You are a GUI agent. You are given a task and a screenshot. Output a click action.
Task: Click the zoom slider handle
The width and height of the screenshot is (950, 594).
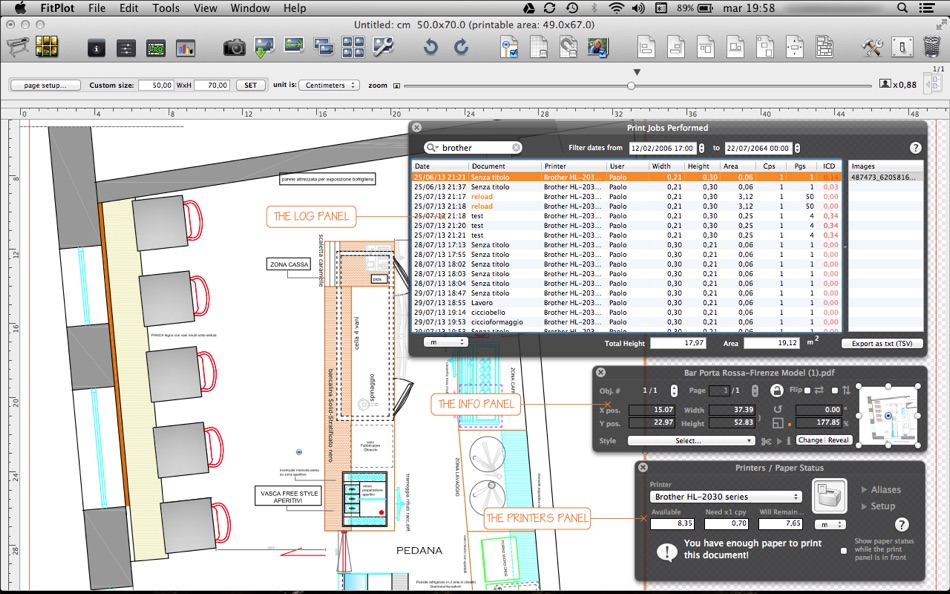(x=631, y=86)
